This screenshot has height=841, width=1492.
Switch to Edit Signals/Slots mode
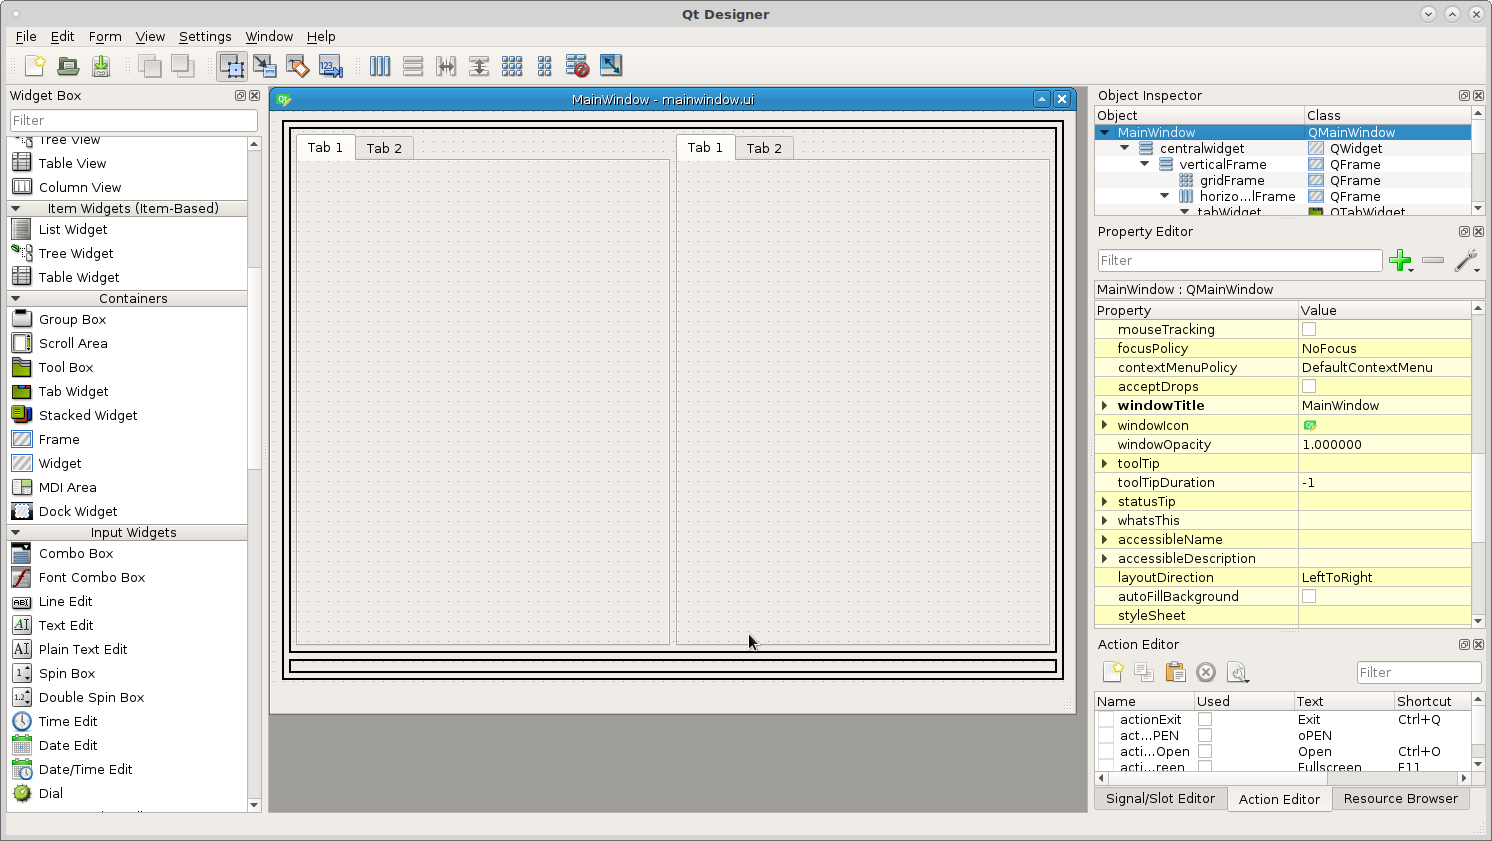coord(265,66)
